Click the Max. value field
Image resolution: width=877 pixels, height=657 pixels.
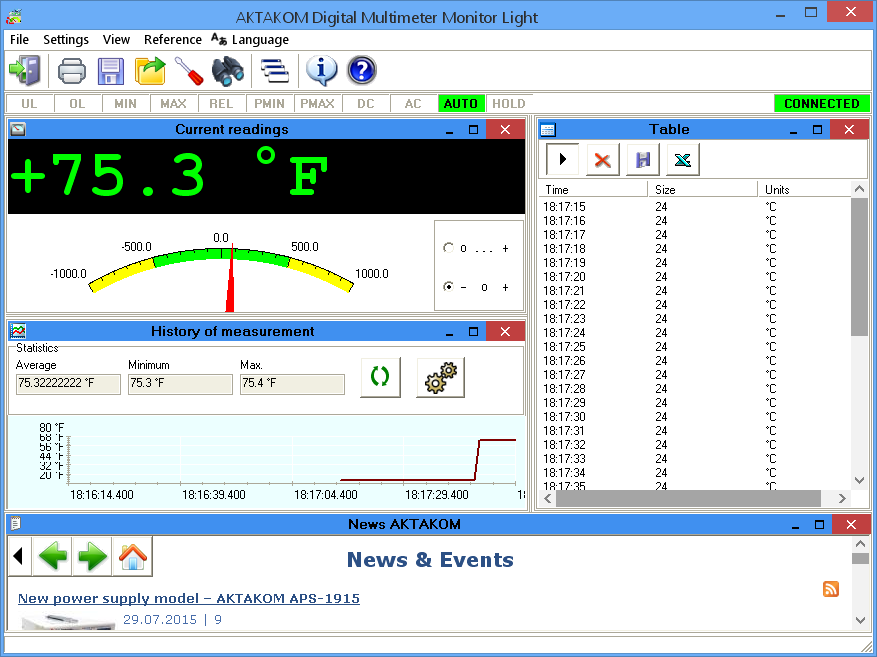(x=292, y=384)
